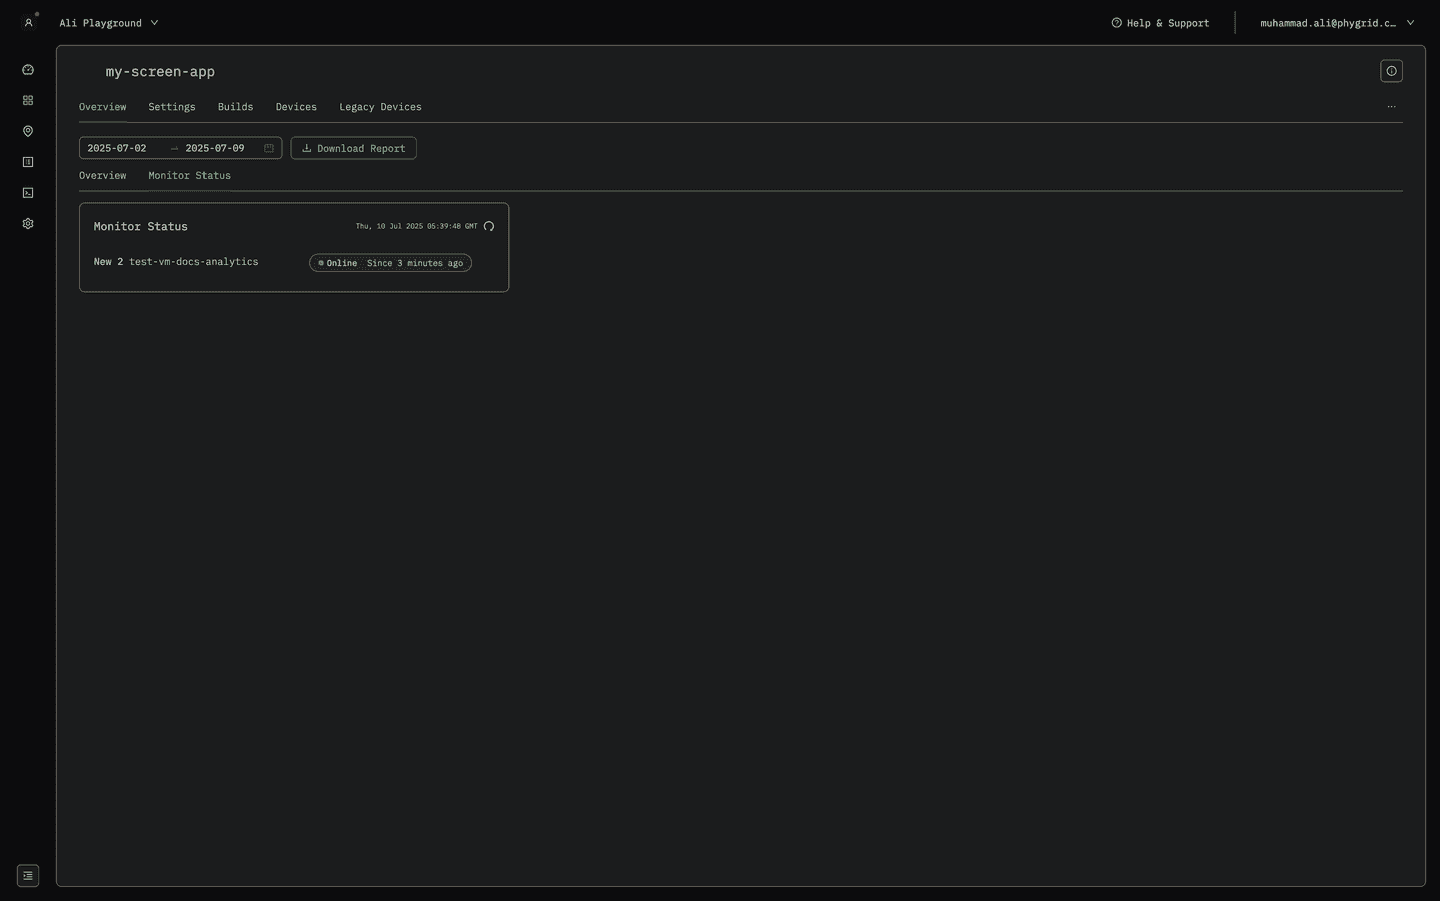Expand the Ali Playground workspace dropdown
The image size is (1440, 901).
[108, 22]
